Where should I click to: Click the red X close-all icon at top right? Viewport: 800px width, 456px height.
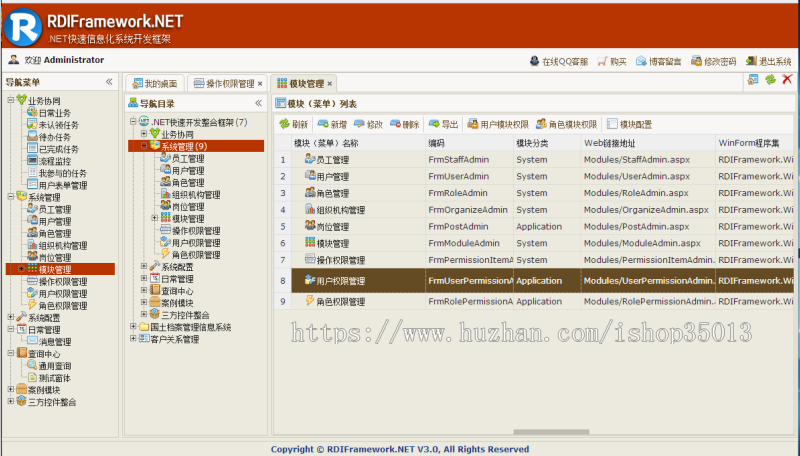click(x=787, y=79)
